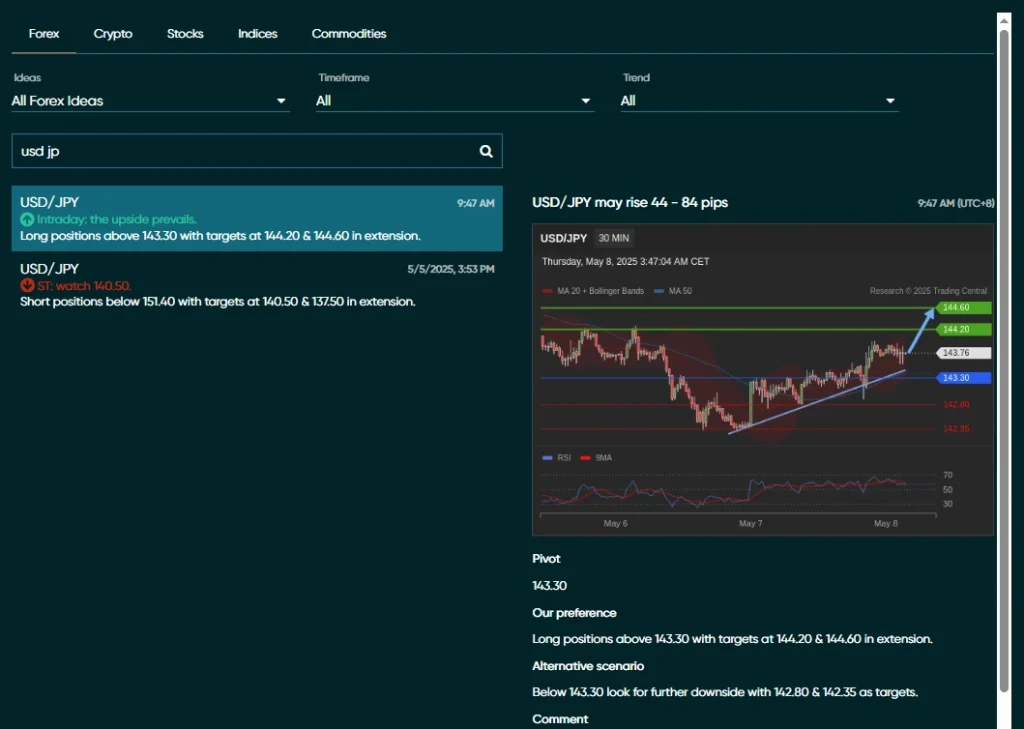Toggle the 9MA indicator visibility
Screen dimensions: 1024x729
584,457
